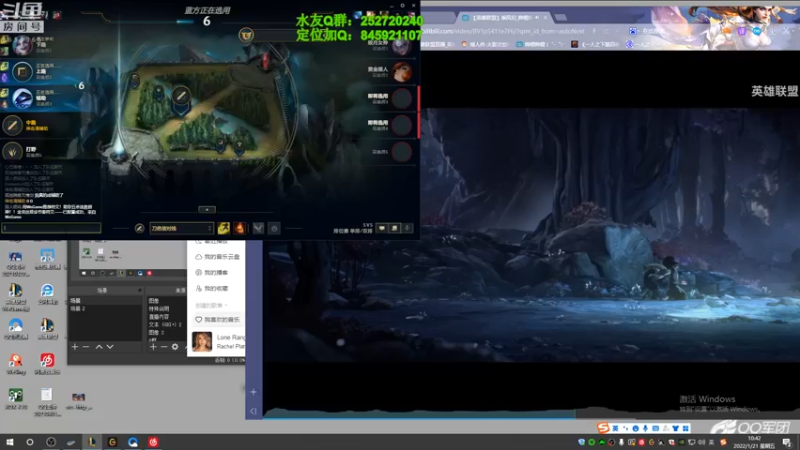Open the NetEase Music desktop shortcut

[47, 364]
